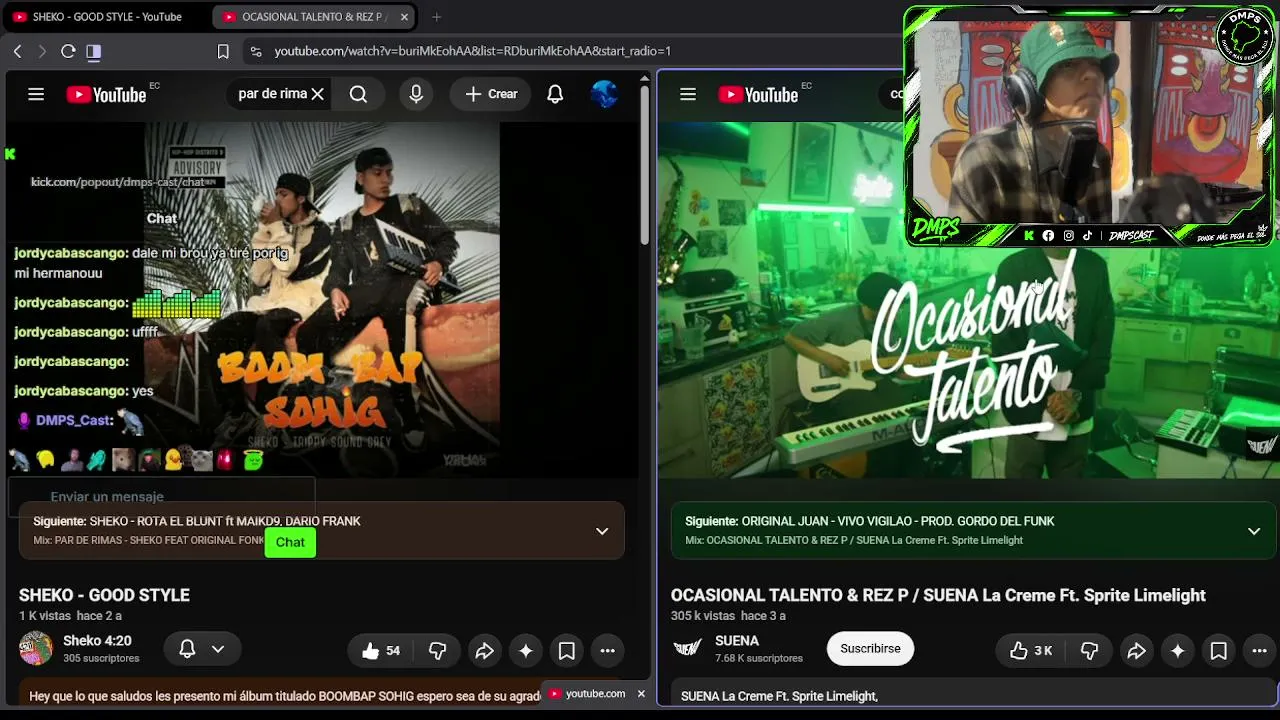
Task: Click the Crear button
Action: [491, 94]
